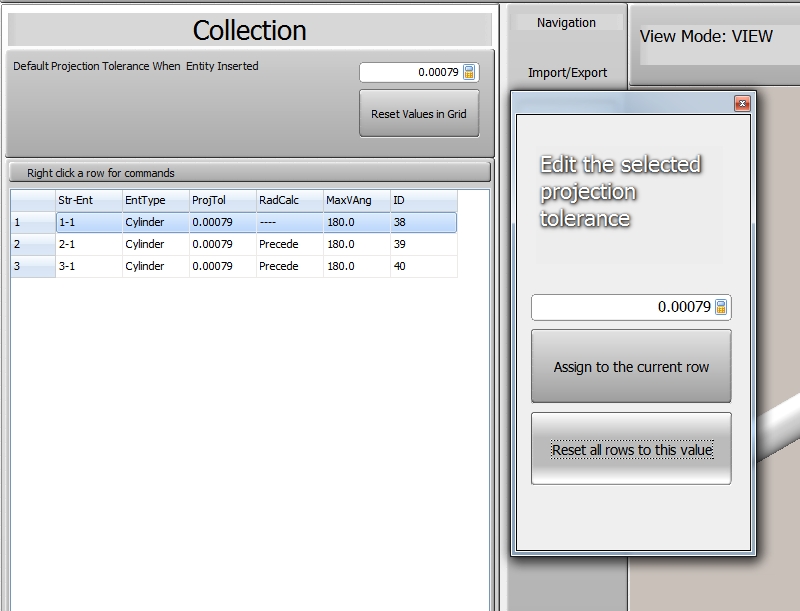The height and width of the screenshot is (611, 800).
Task: Click Assign to the current row
Action: (631, 367)
